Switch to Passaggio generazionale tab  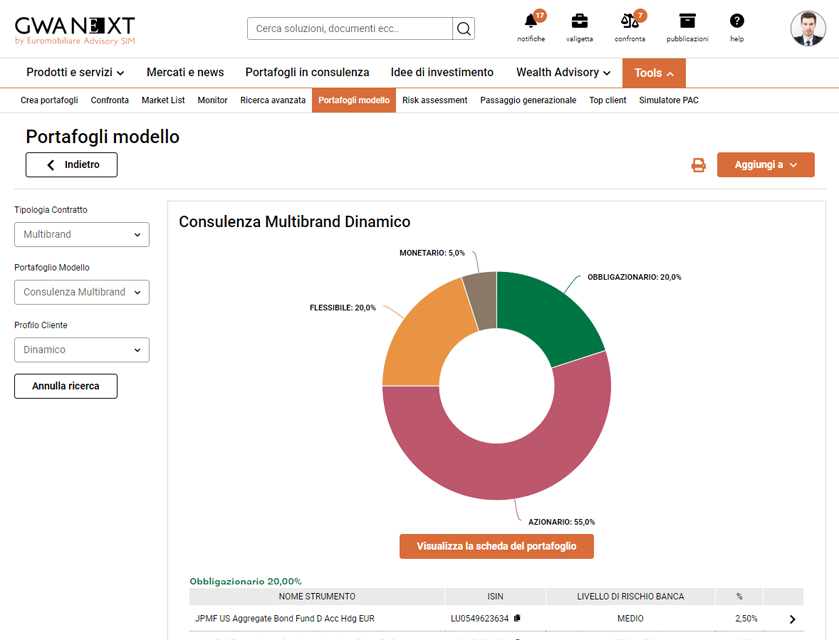pos(528,100)
